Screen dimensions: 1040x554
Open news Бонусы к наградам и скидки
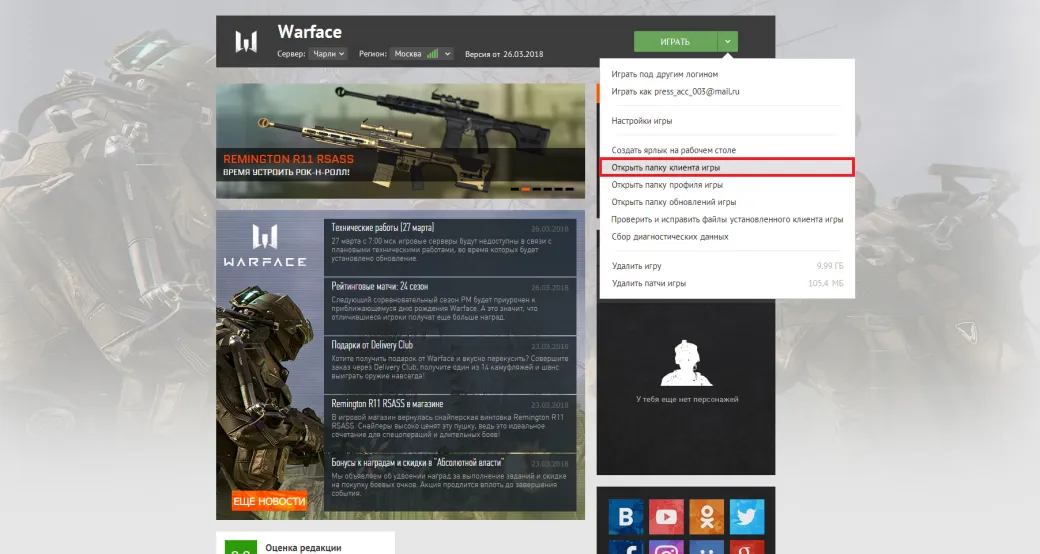[450, 482]
